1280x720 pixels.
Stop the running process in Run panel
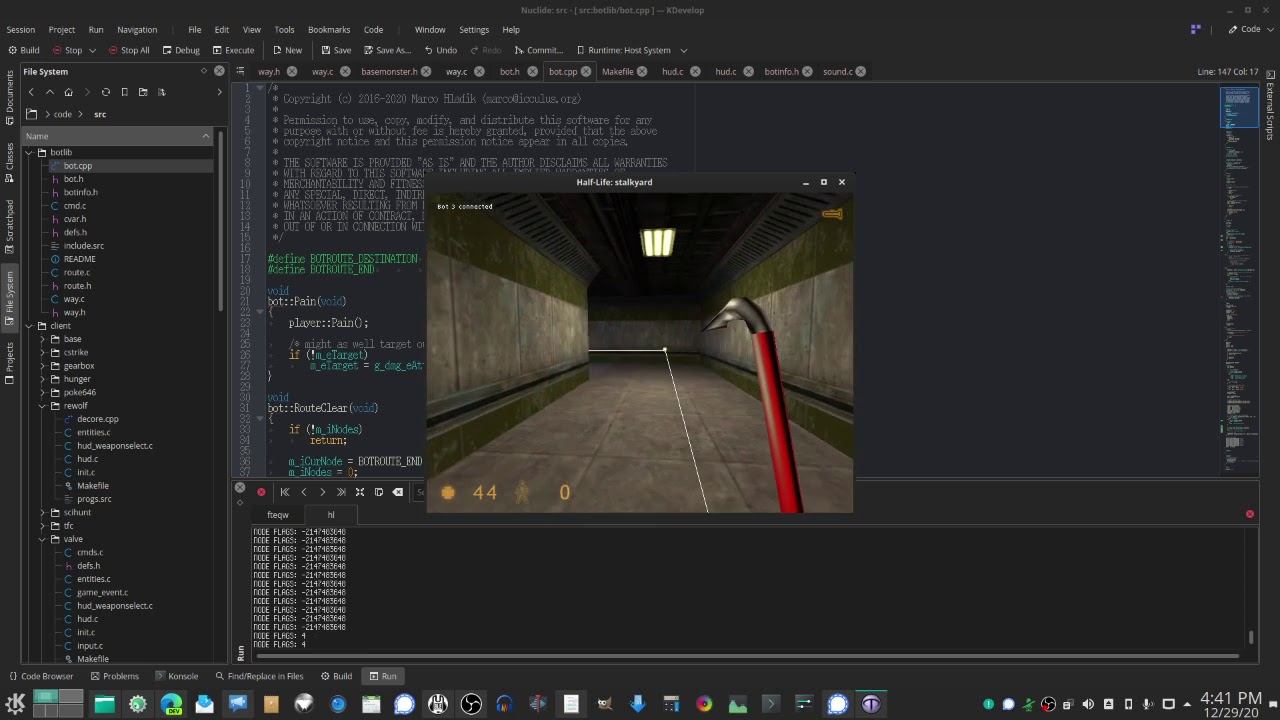(x=261, y=492)
